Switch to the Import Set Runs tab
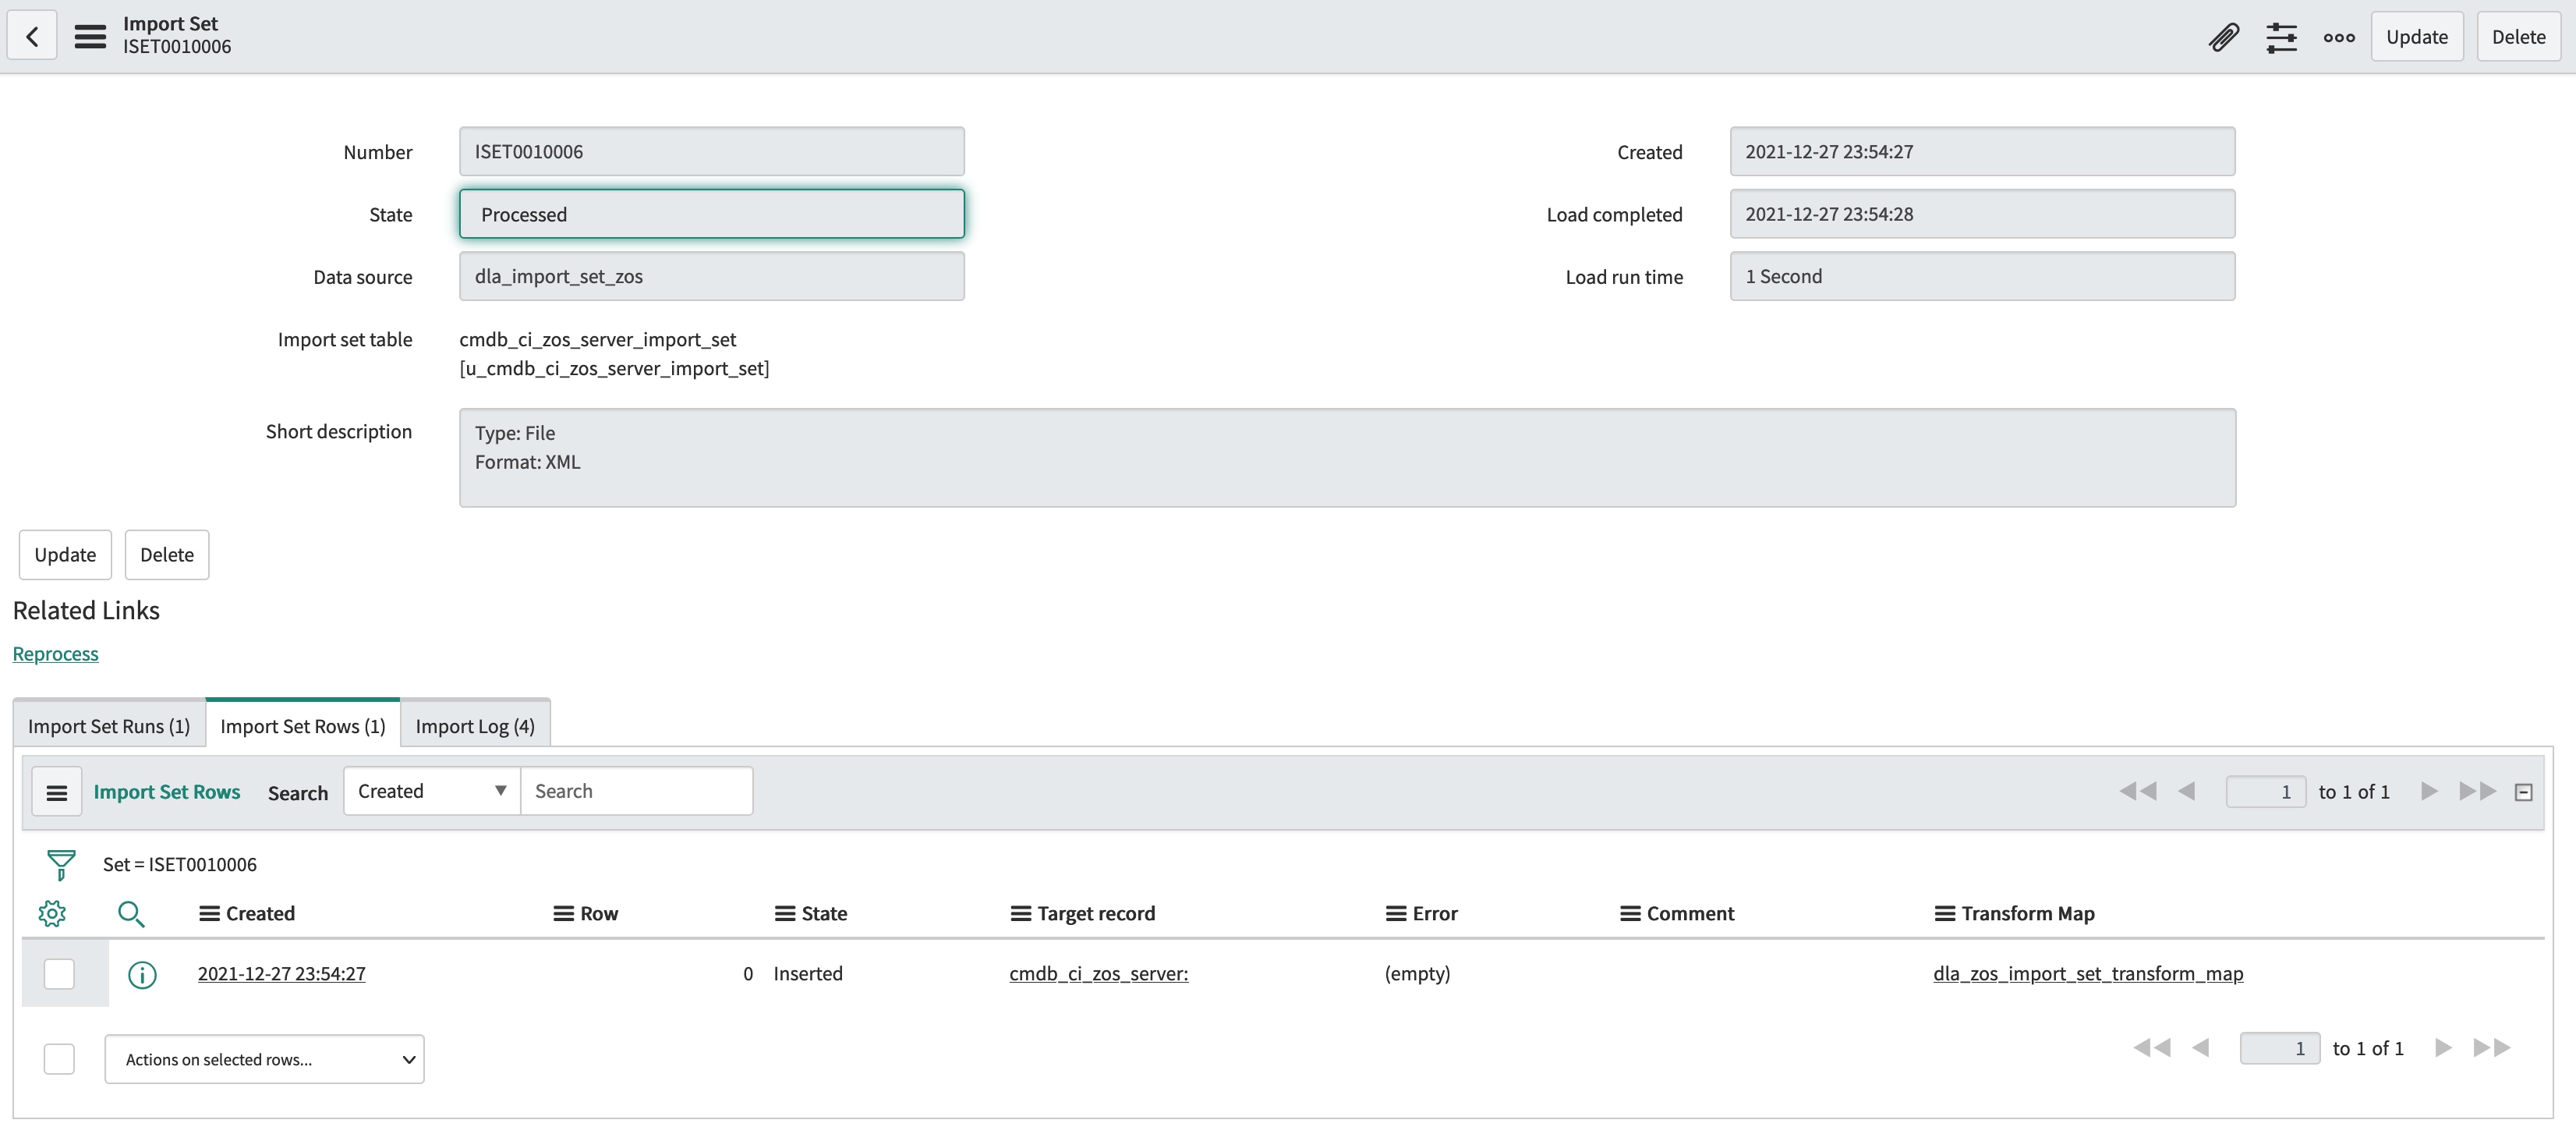The width and height of the screenshot is (2576, 1134). tap(109, 726)
